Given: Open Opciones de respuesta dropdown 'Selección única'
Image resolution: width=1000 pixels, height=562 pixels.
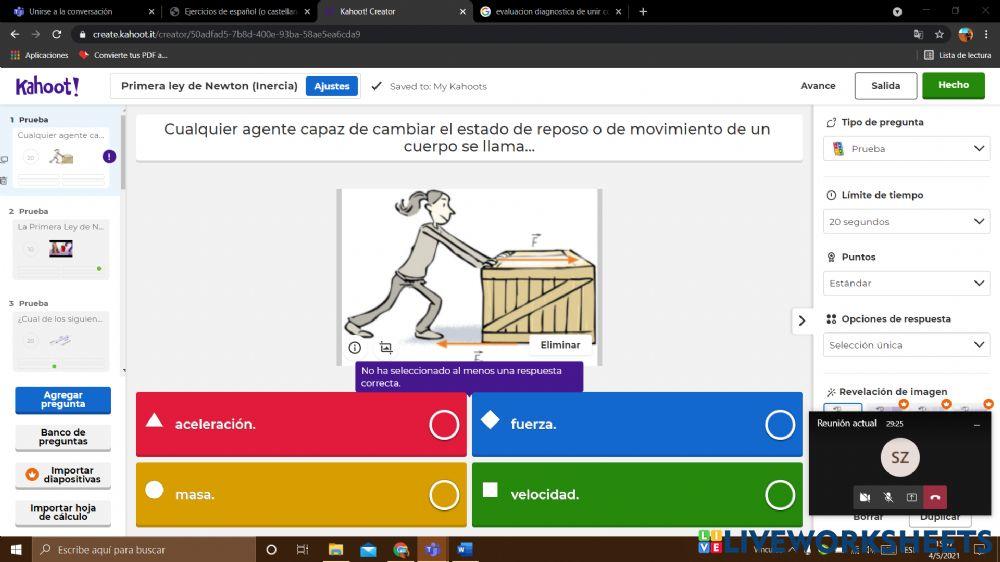Looking at the screenshot, I should [x=906, y=345].
